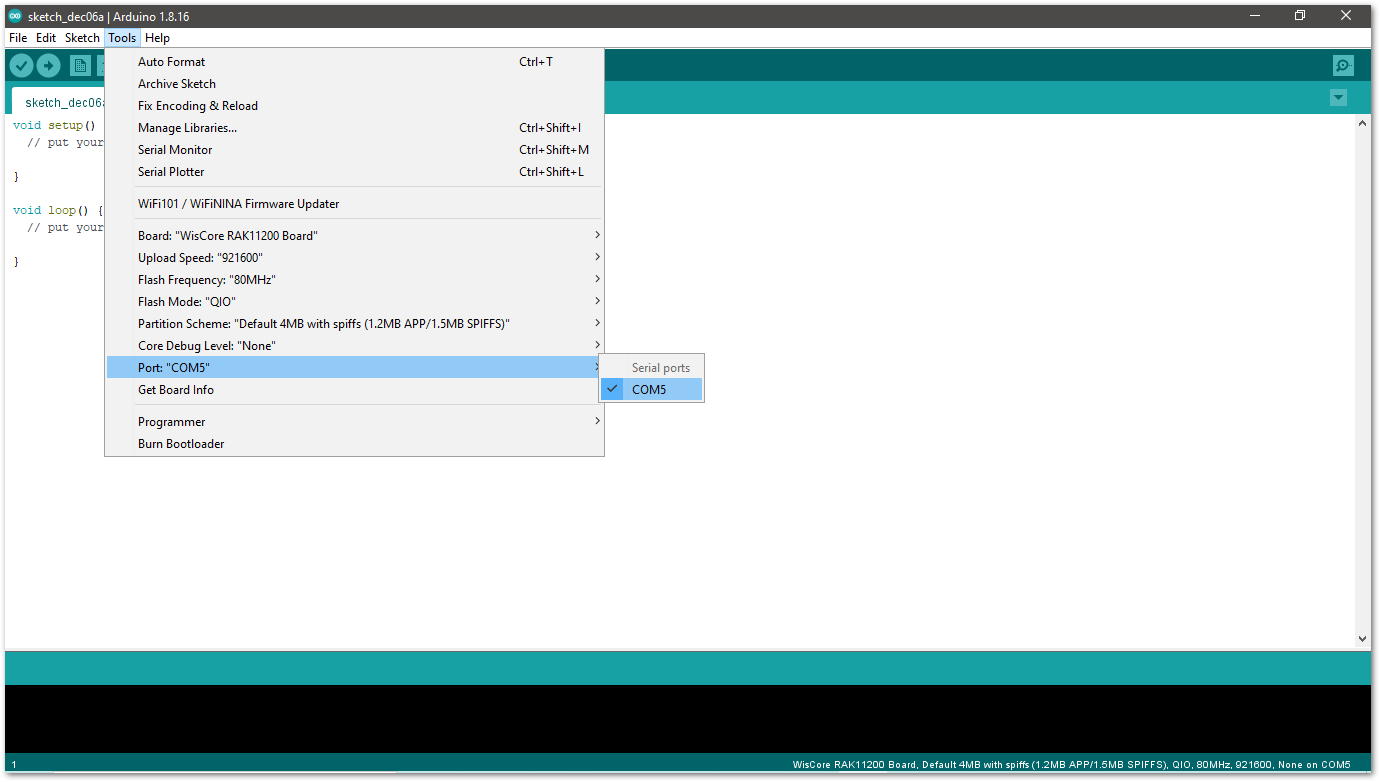This screenshot has width=1380, height=782.
Task: Select Burn Bootloader
Action: tap(354, 444)
